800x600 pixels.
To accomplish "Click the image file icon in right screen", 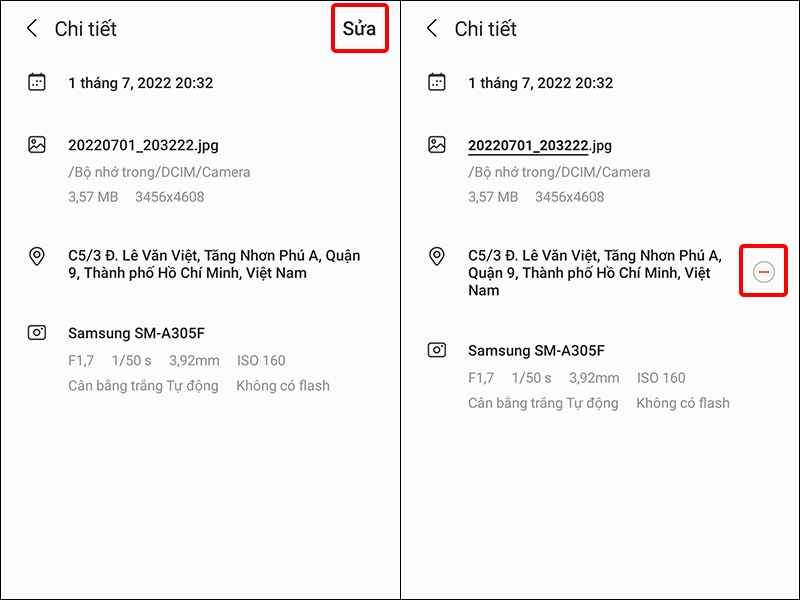I will click(437, 145).
